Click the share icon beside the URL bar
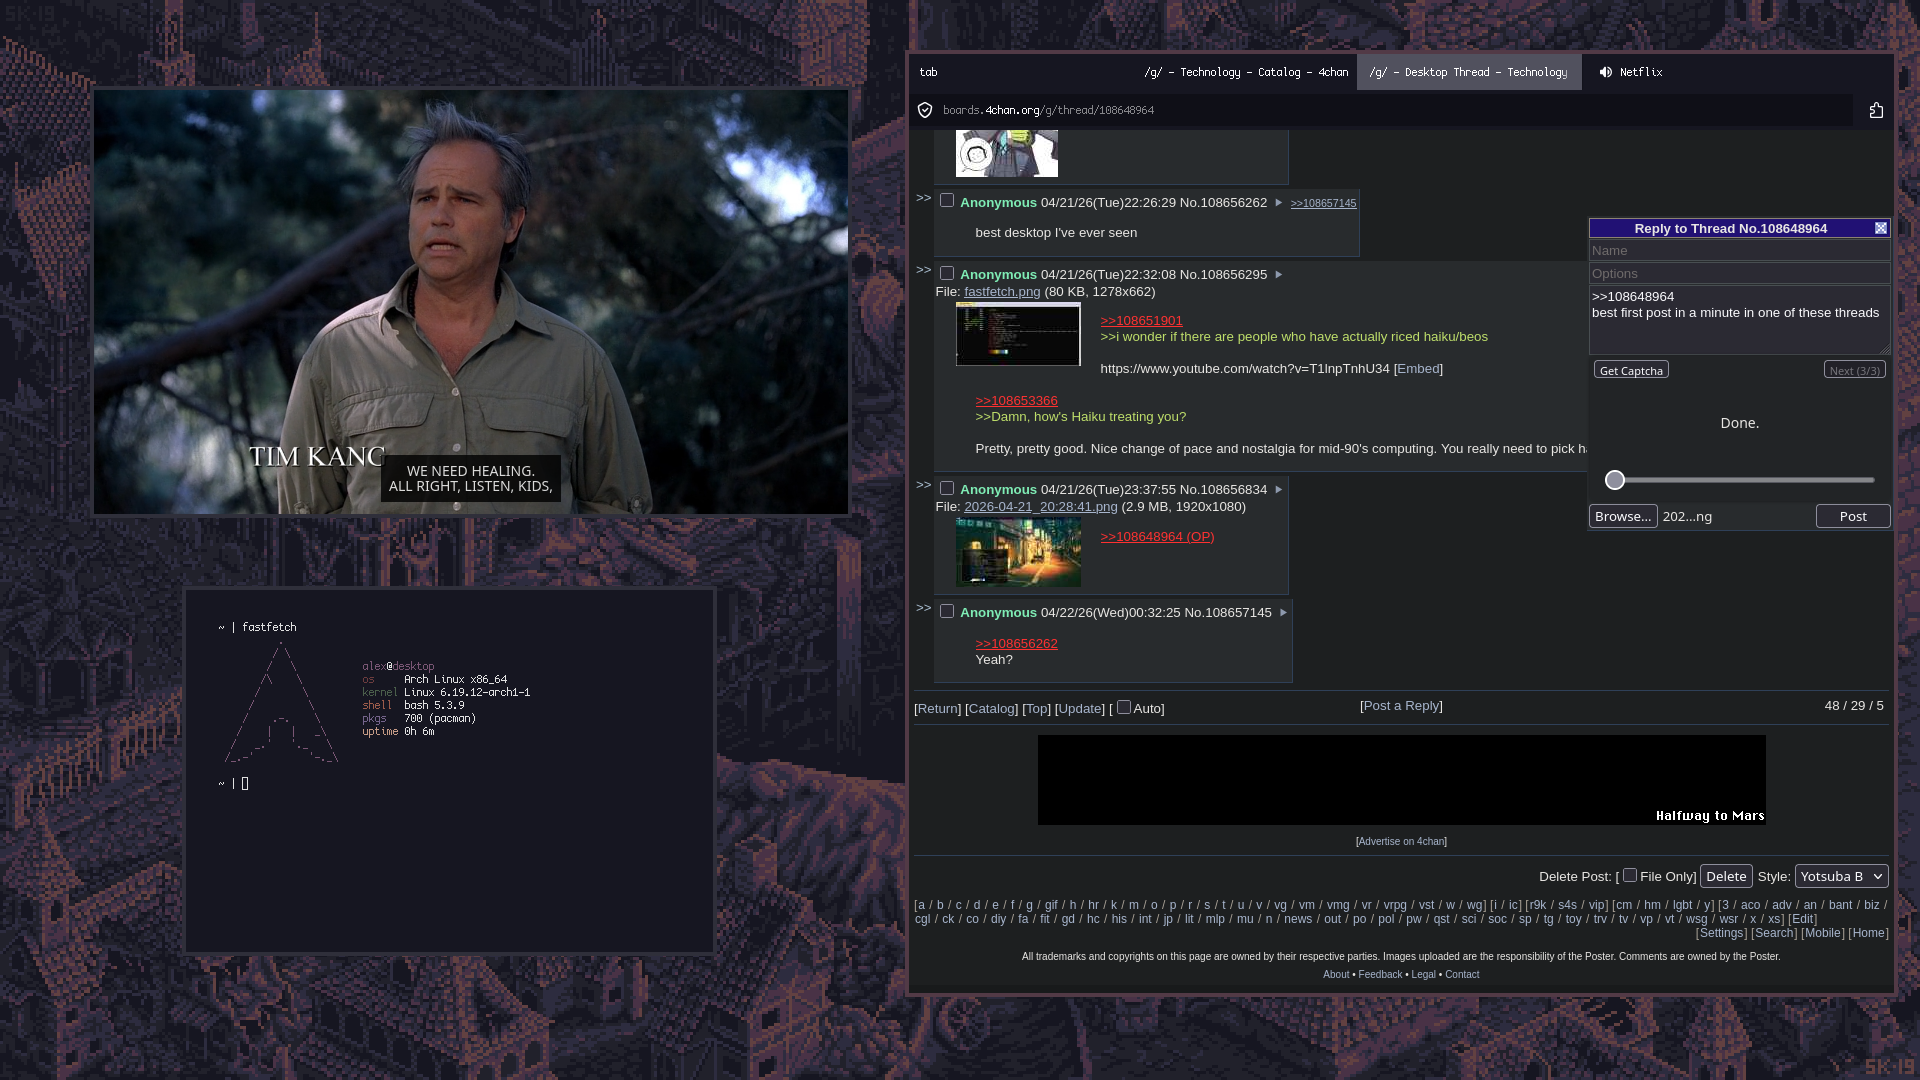Viewport: 1920px width, 1080px height. point(1876,110)
